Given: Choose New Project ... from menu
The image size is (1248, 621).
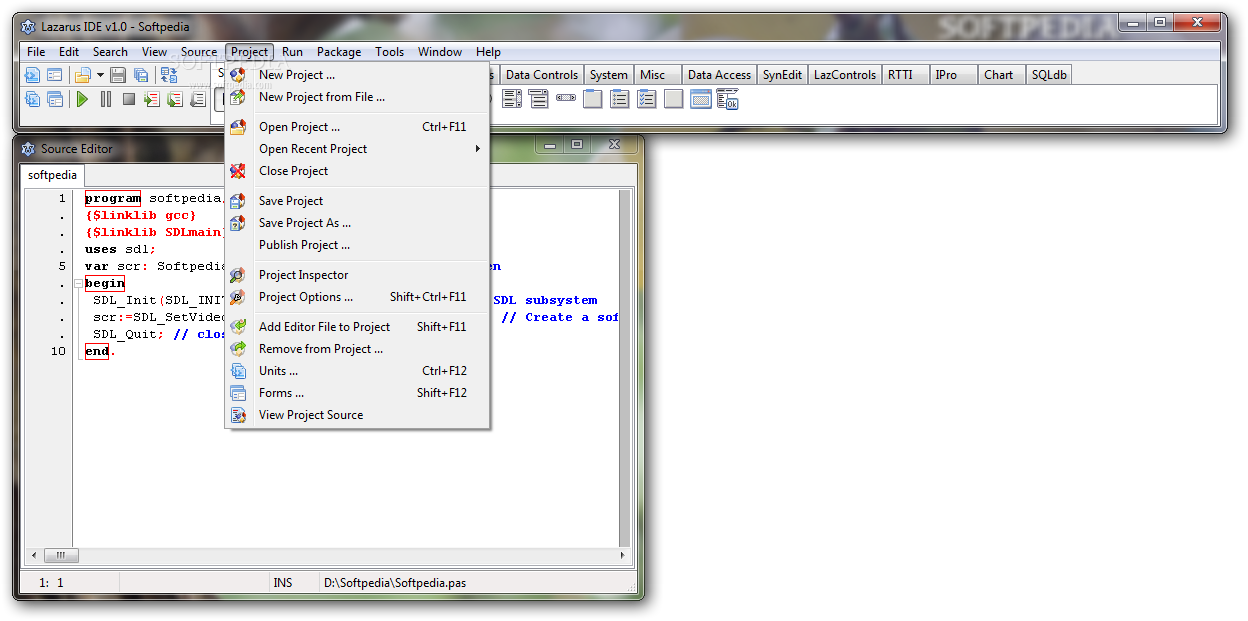Looking at the screenshot, I should pyautogui.click(x=358, y=75).
